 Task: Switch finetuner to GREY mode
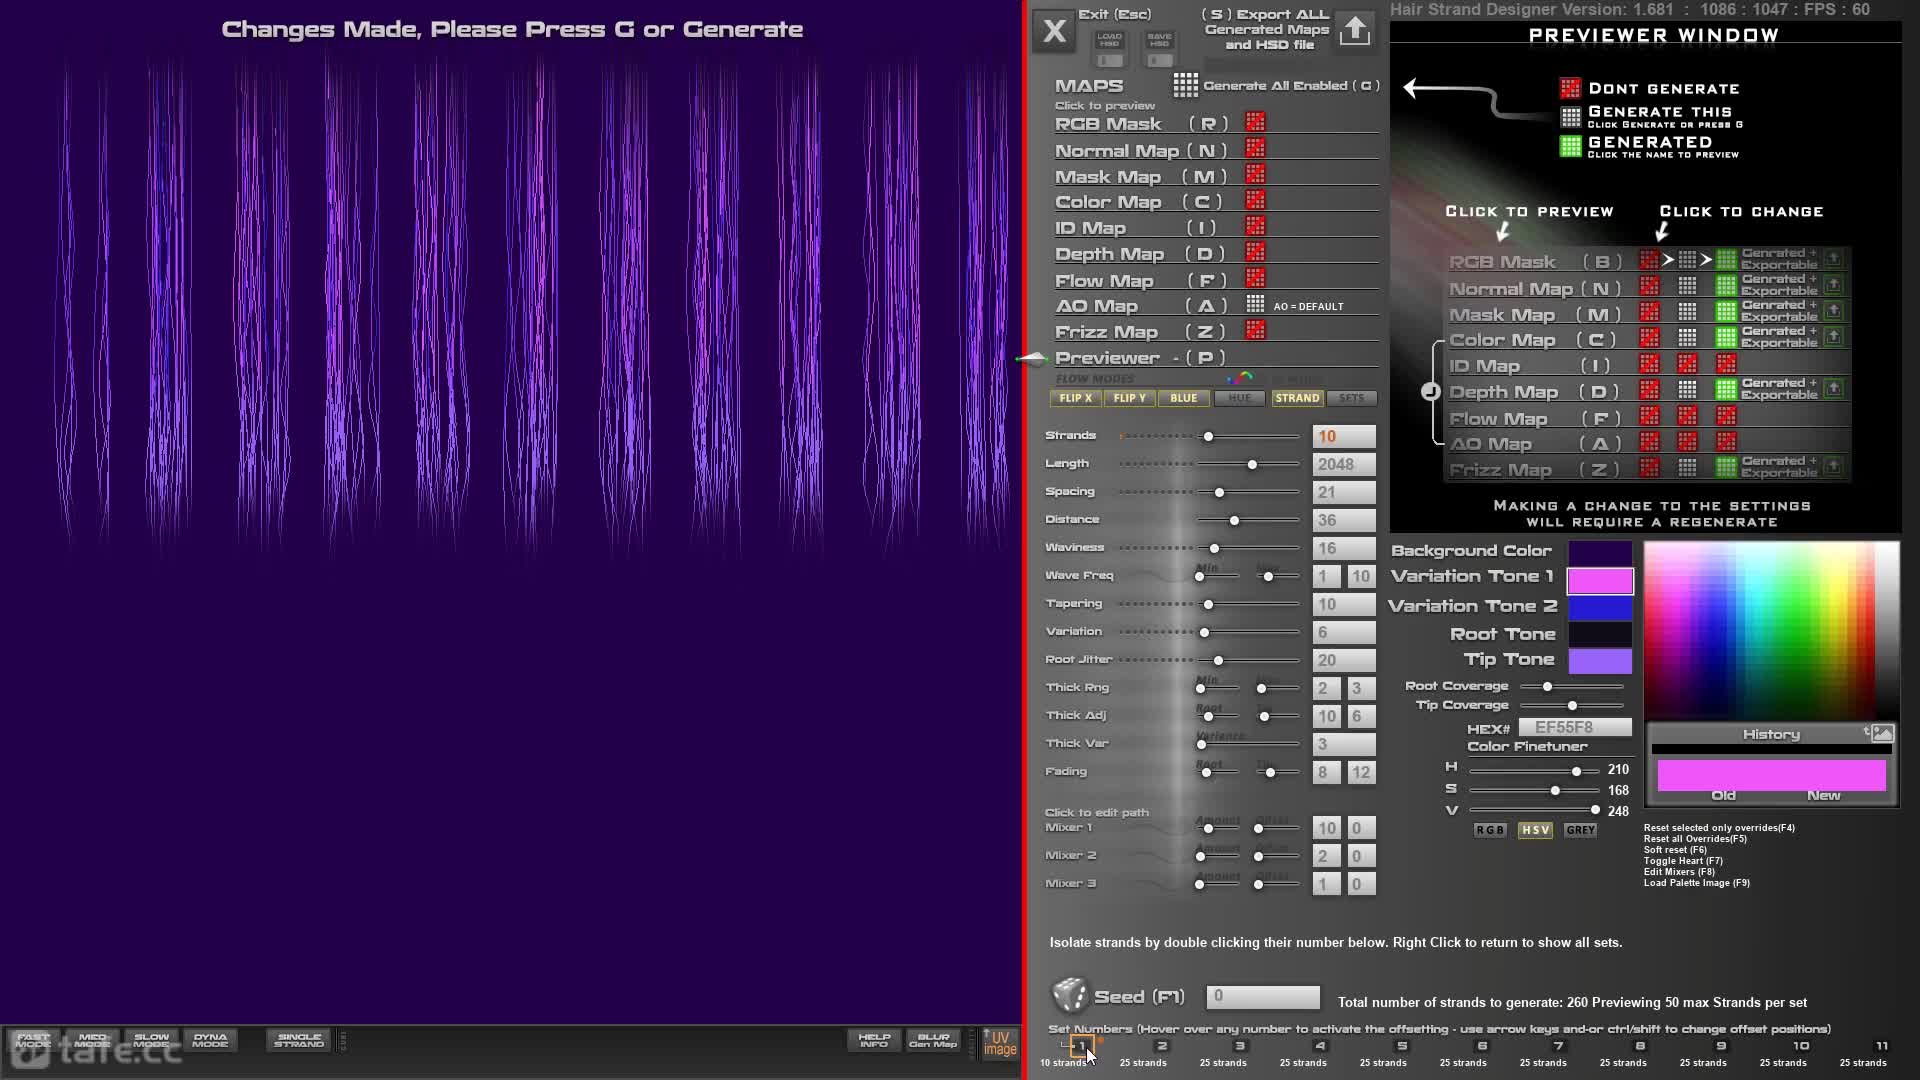coord(1580,830)
